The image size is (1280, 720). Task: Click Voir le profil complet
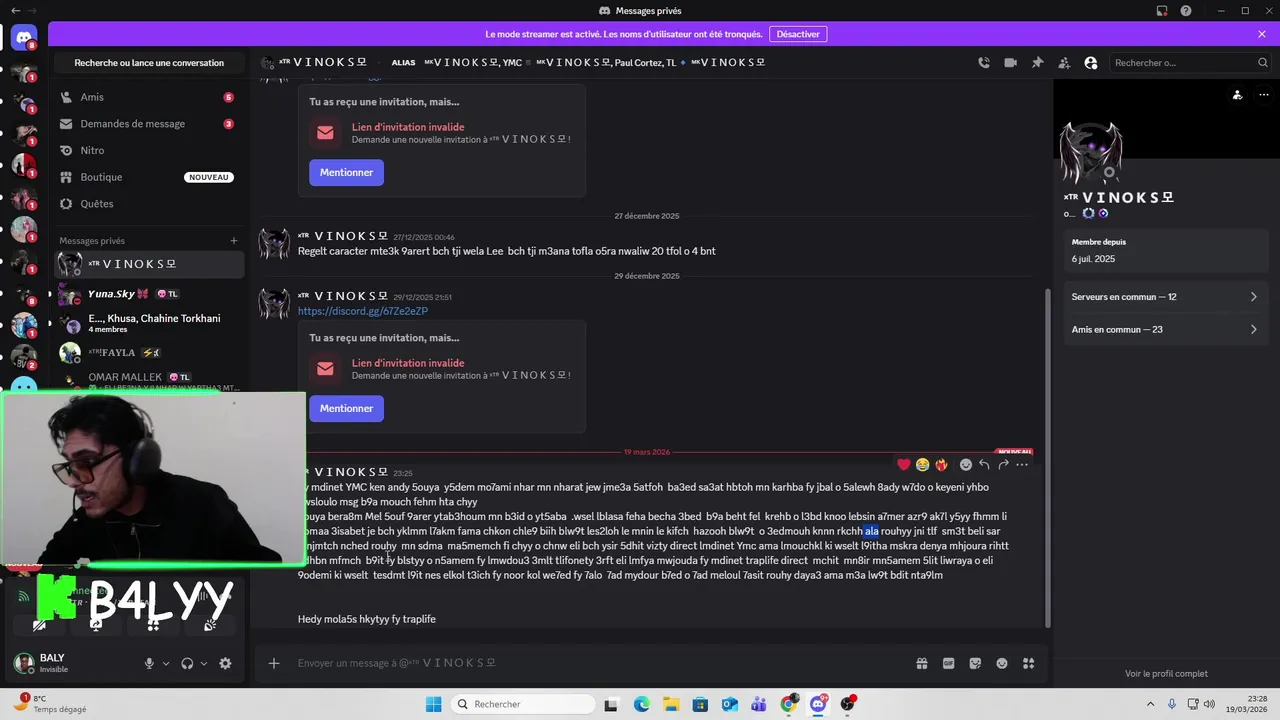pos(1166,674)
